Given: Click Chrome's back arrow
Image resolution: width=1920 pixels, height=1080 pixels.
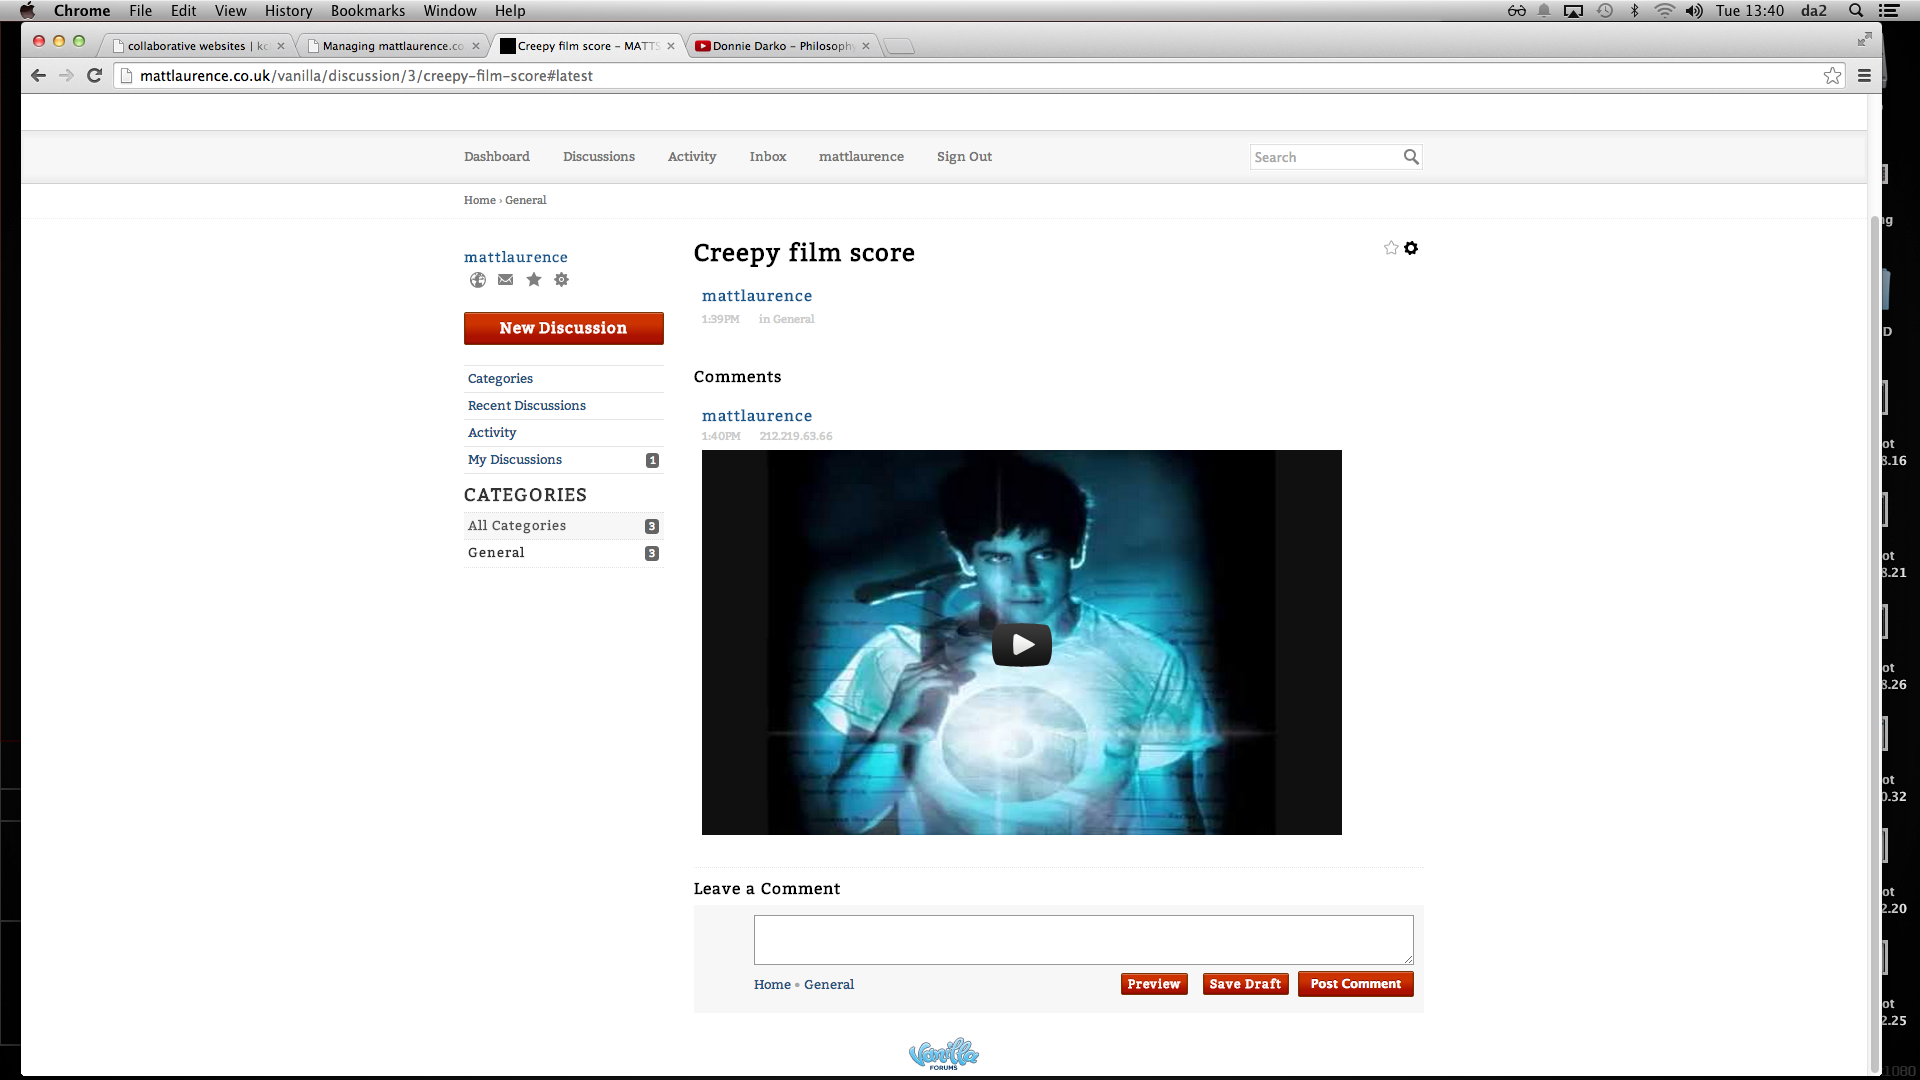Looking at the screenshot, I should pos(38,76).
